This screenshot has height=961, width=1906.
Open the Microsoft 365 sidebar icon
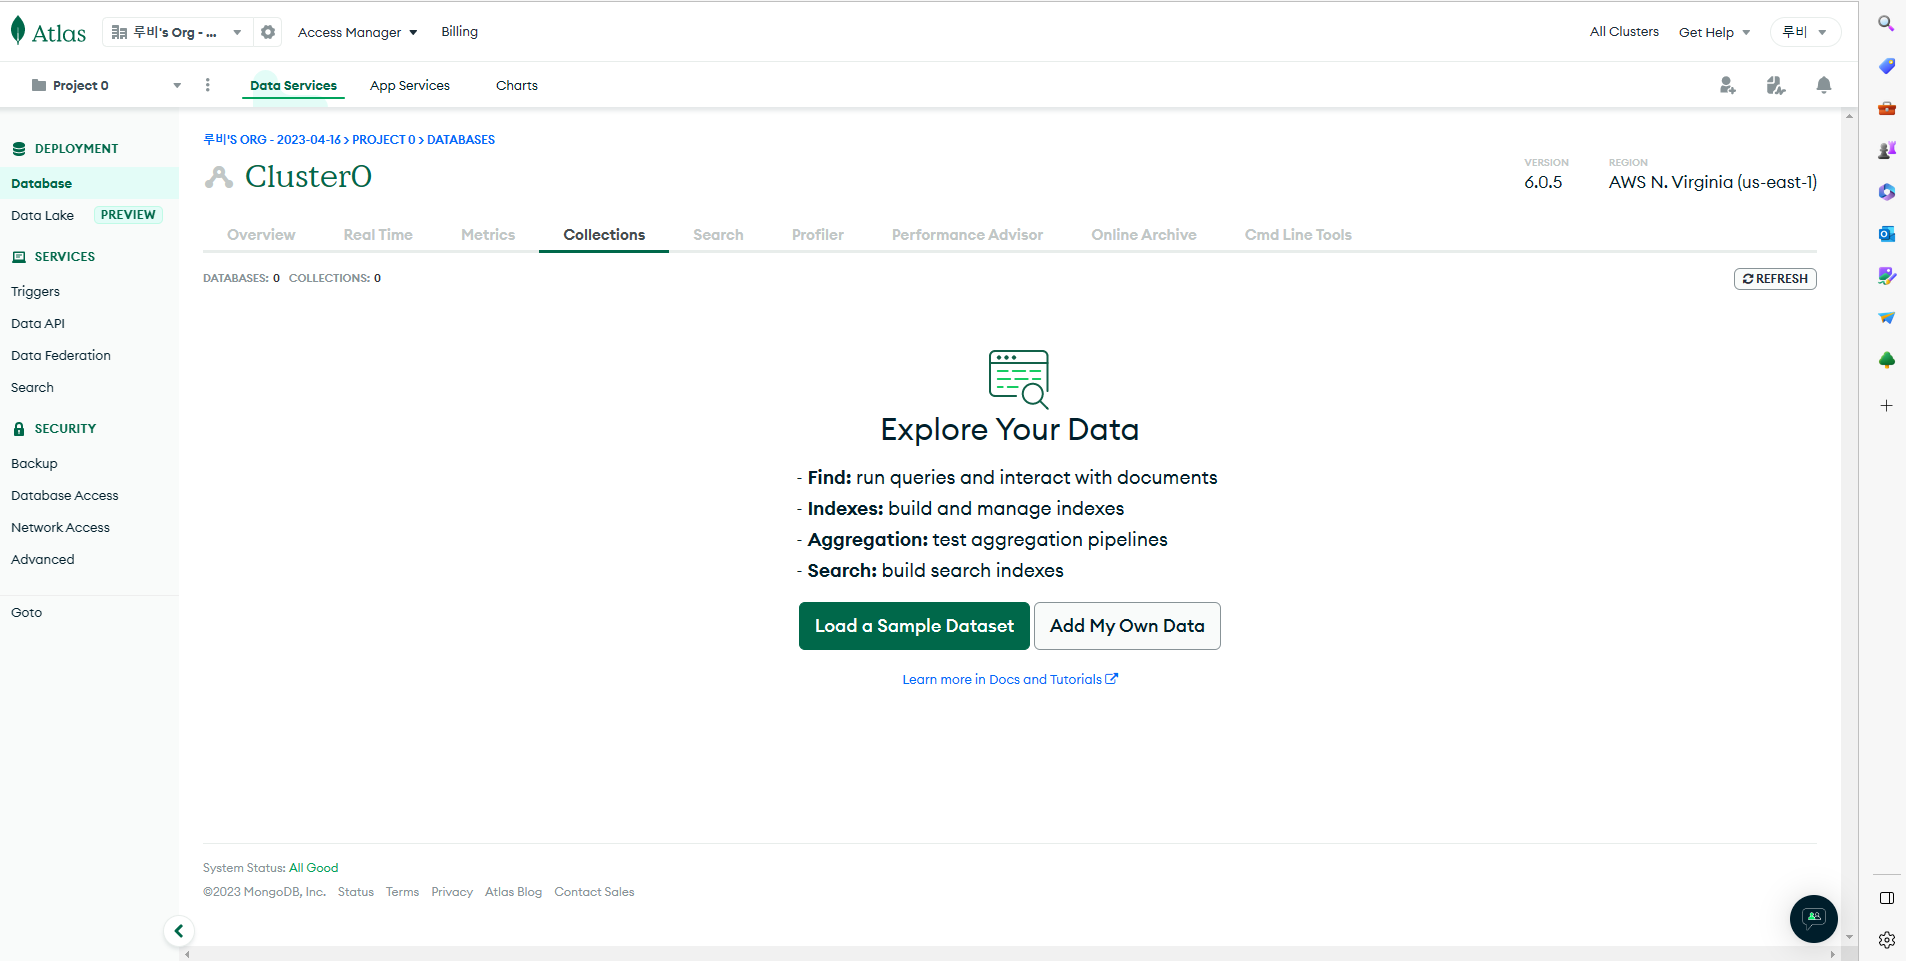[1886, 192]
